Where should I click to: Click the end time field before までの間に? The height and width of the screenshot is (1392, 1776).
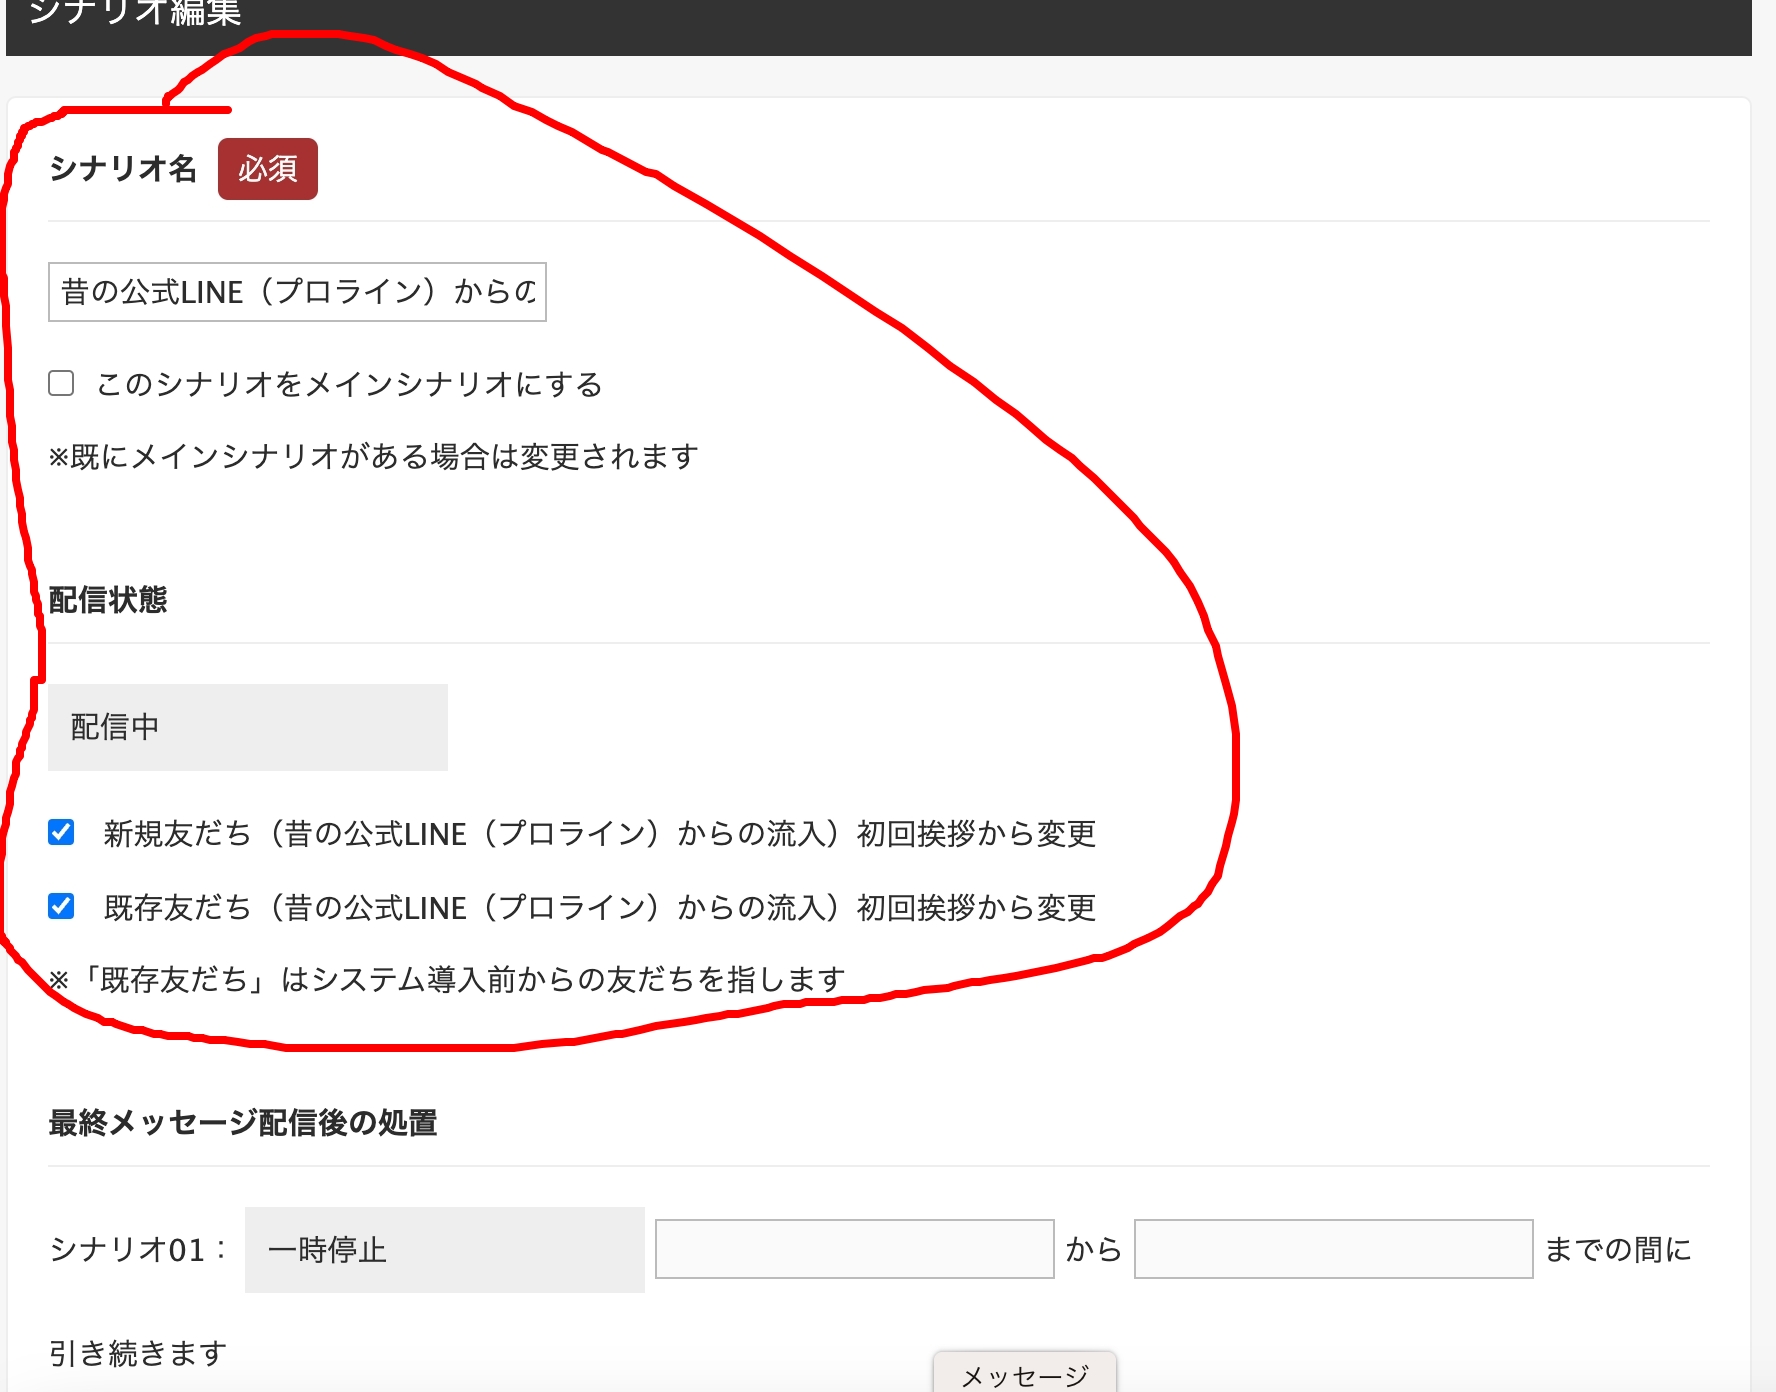click(1334, 1249)
